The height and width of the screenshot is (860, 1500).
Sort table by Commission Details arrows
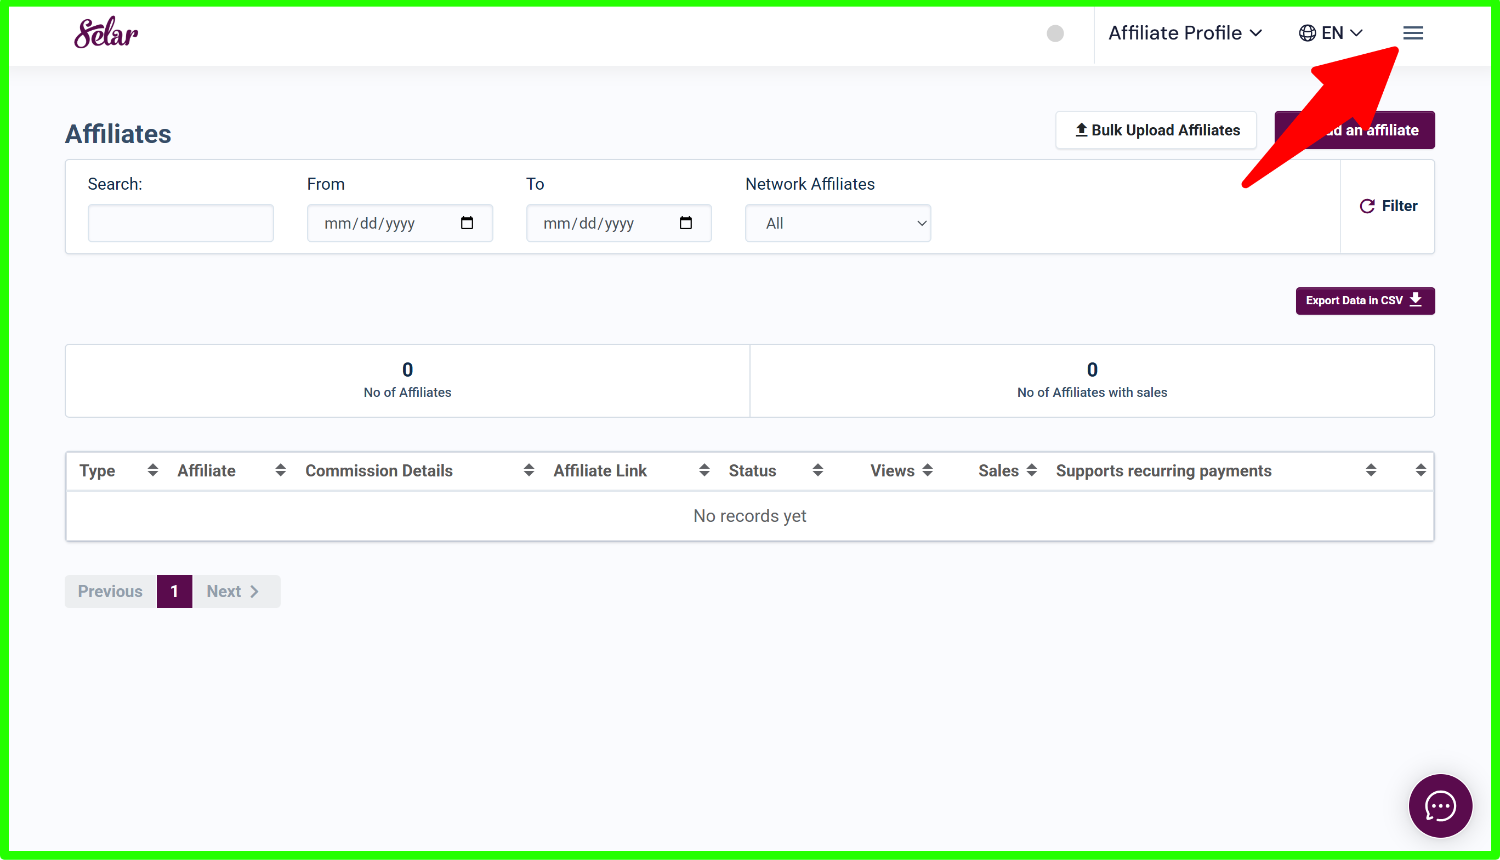coord(529,470)
